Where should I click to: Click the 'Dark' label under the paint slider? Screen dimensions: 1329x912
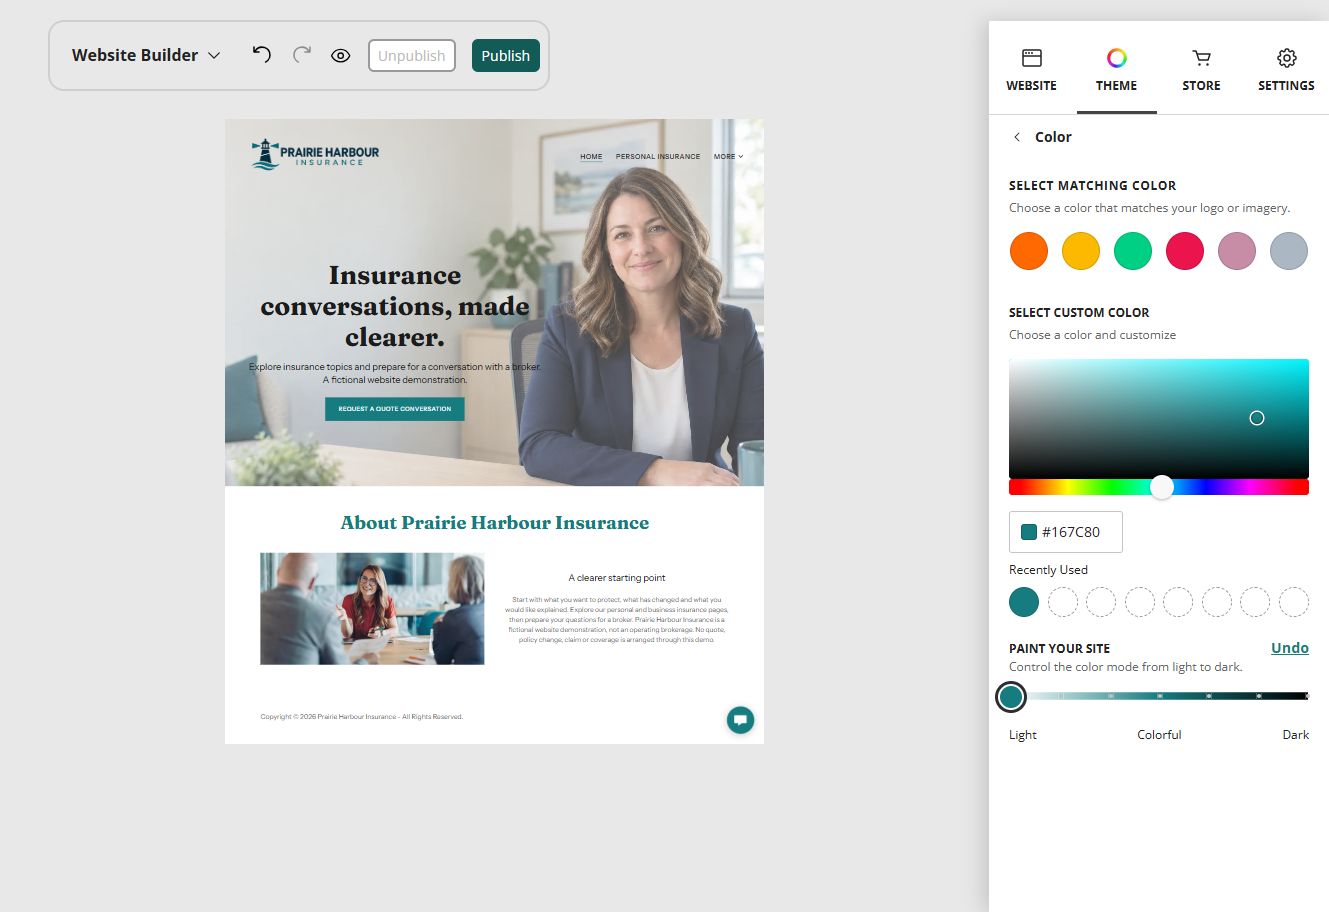(1296, 735)
